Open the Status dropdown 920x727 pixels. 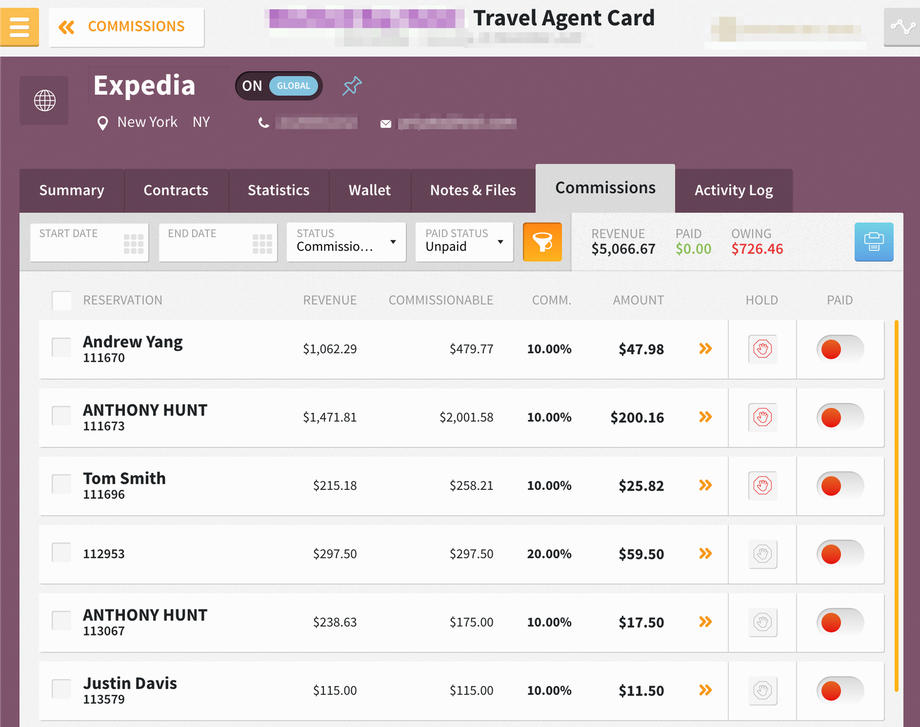(x=346, y=242)
